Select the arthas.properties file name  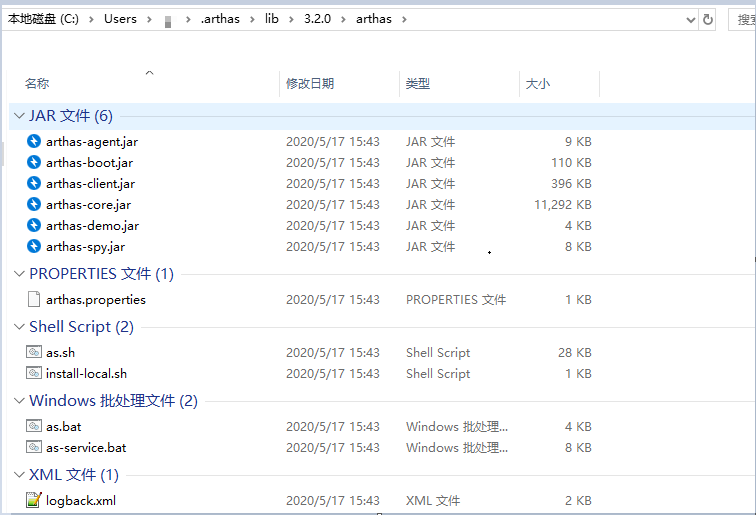click(x=96, y=300)
